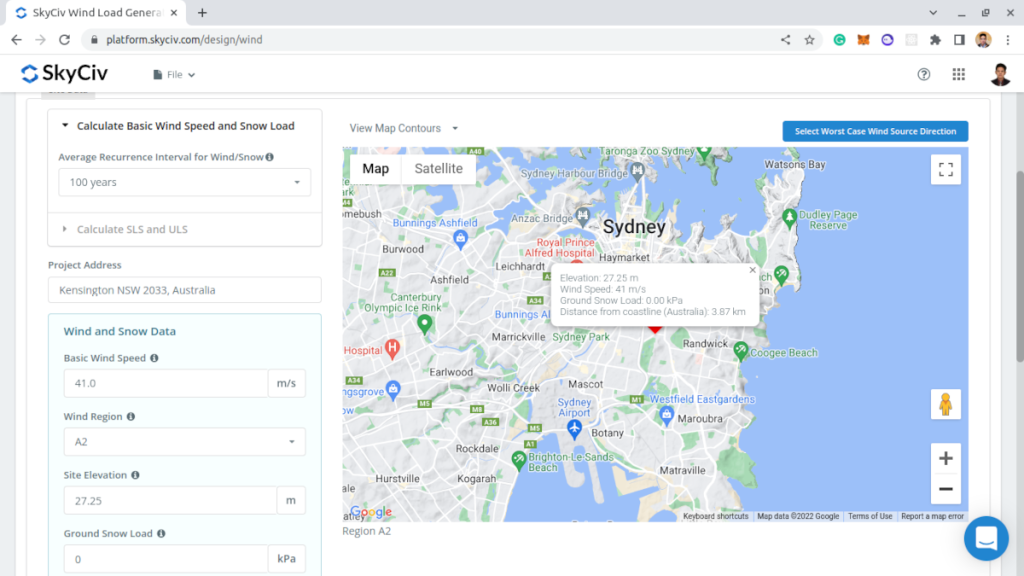Select the Street View pegman icon

coord(945,404)
